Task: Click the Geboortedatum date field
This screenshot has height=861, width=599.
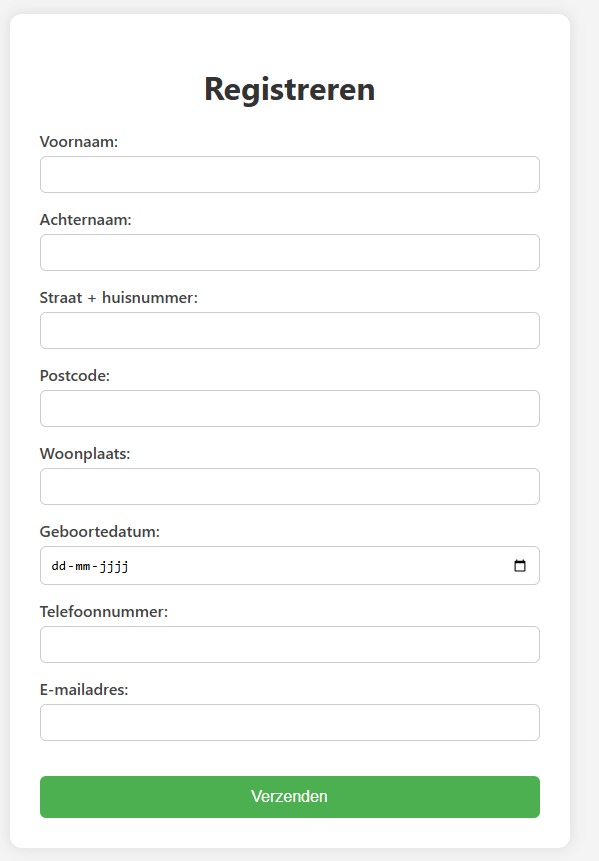Action: [290, 566]
